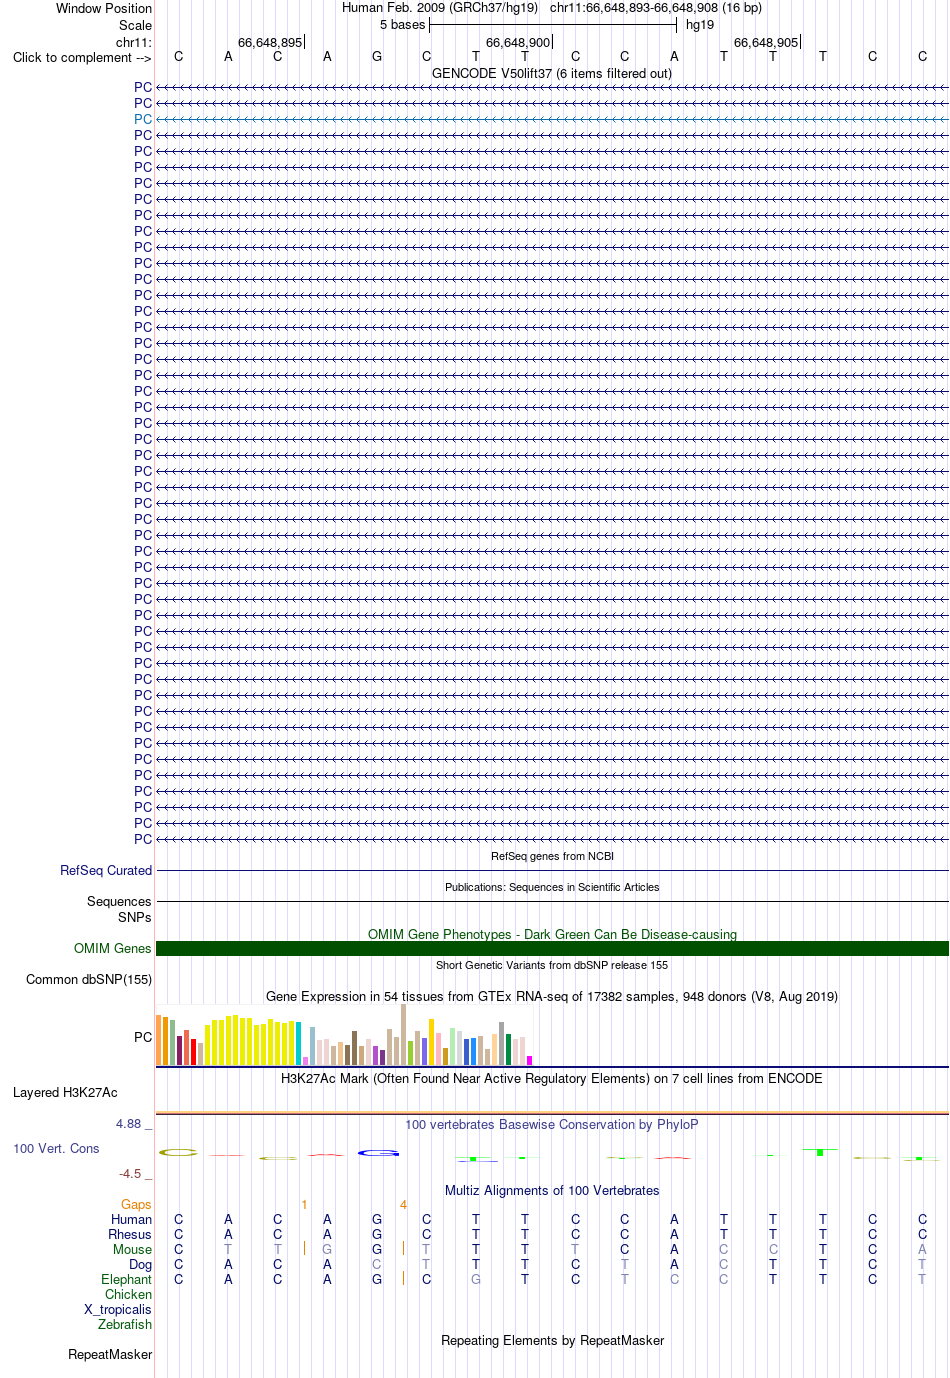Click GENCODE V50lift37 track title
Screen dimensions: 950x1378
552,74
